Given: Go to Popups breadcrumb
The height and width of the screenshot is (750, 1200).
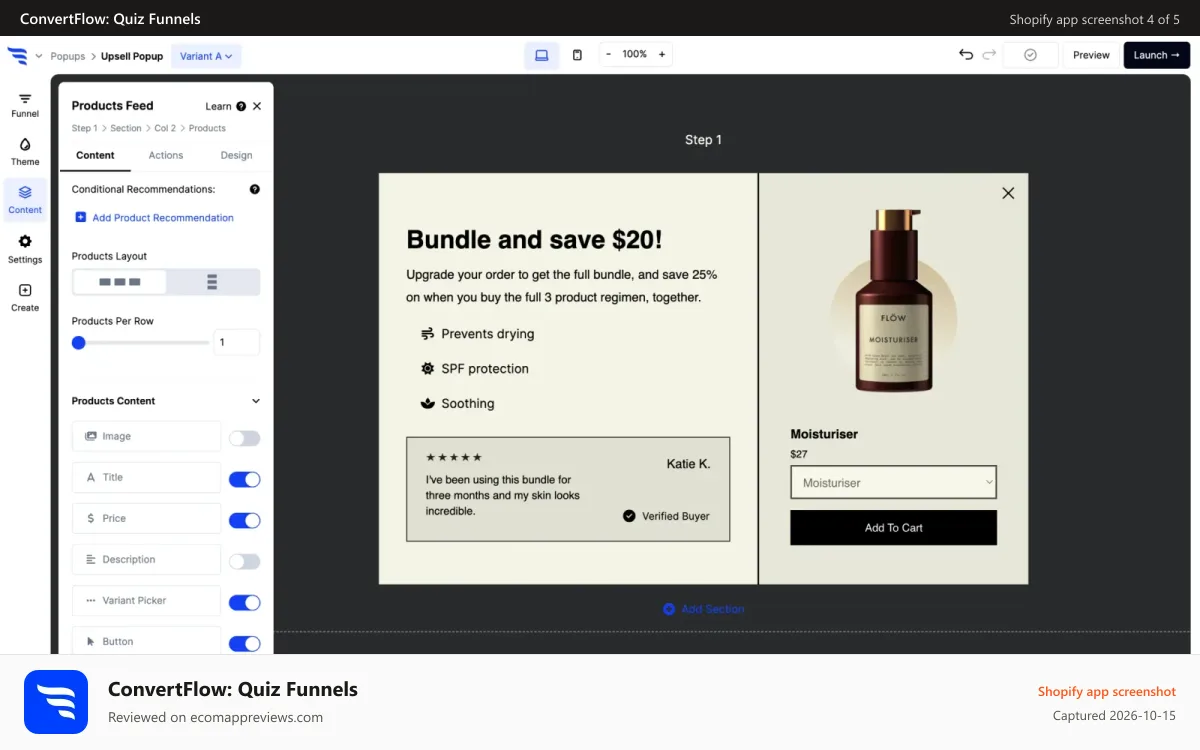Looking at the screenshot, I should (x=68, y=56).
